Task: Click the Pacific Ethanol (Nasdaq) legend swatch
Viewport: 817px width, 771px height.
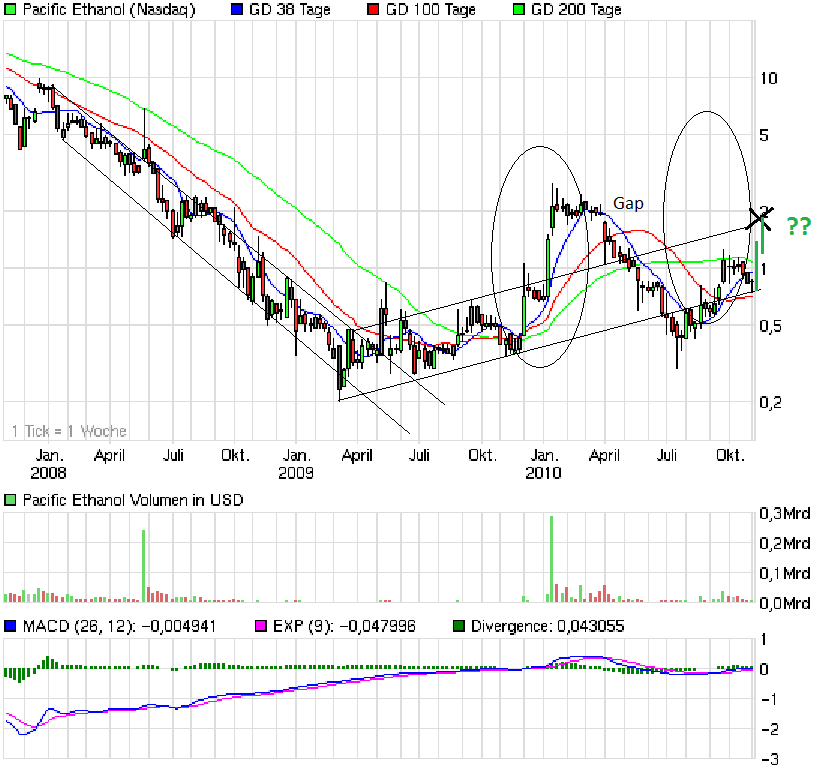Action: pos(10,9)
